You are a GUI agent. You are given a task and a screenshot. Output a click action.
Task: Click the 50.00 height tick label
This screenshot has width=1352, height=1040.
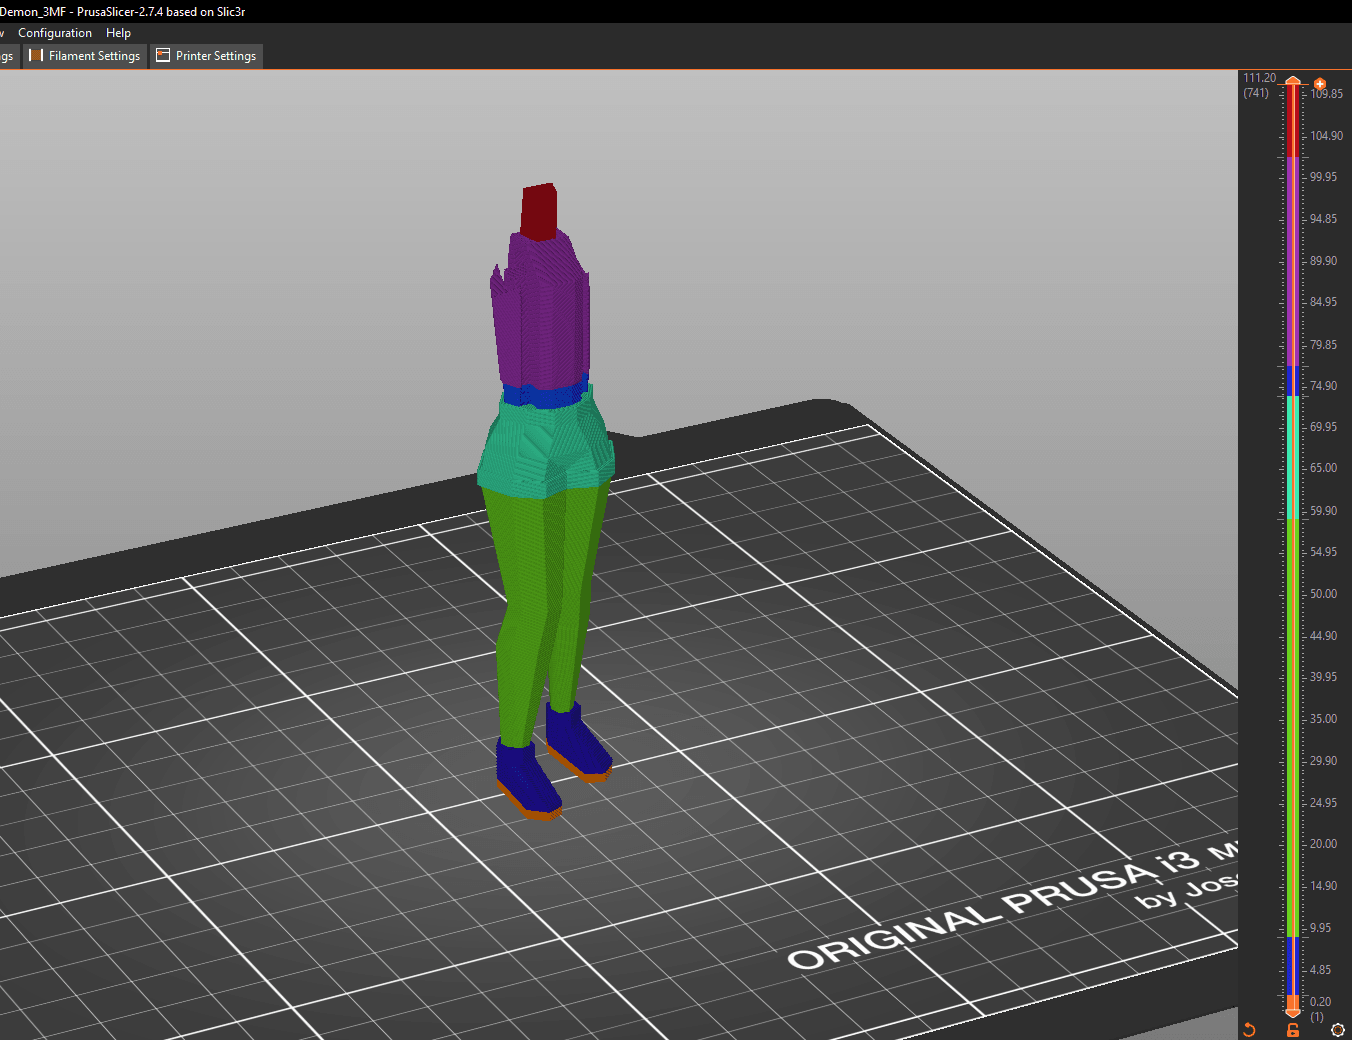[x=1323, y=594]
